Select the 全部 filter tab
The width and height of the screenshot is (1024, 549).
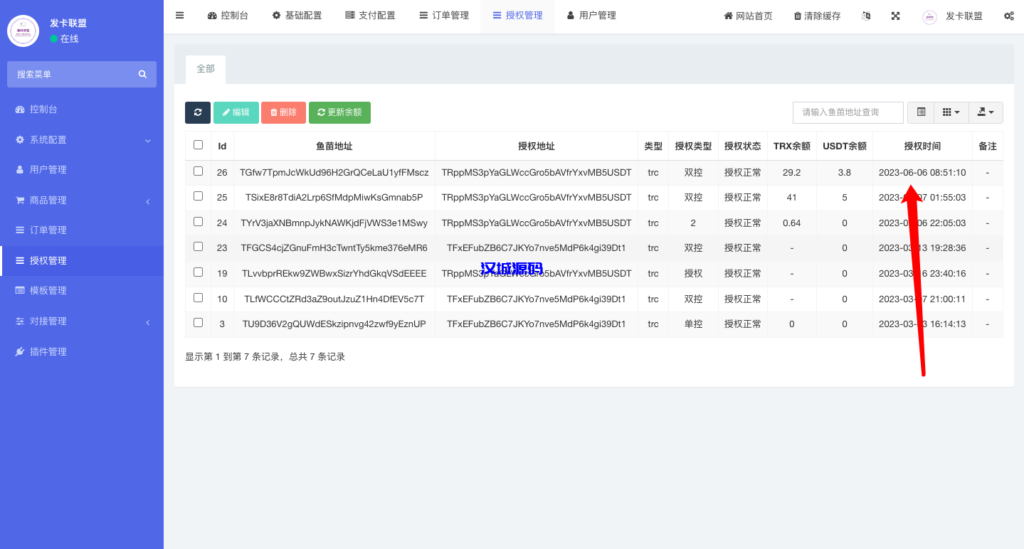pos(206,69)
